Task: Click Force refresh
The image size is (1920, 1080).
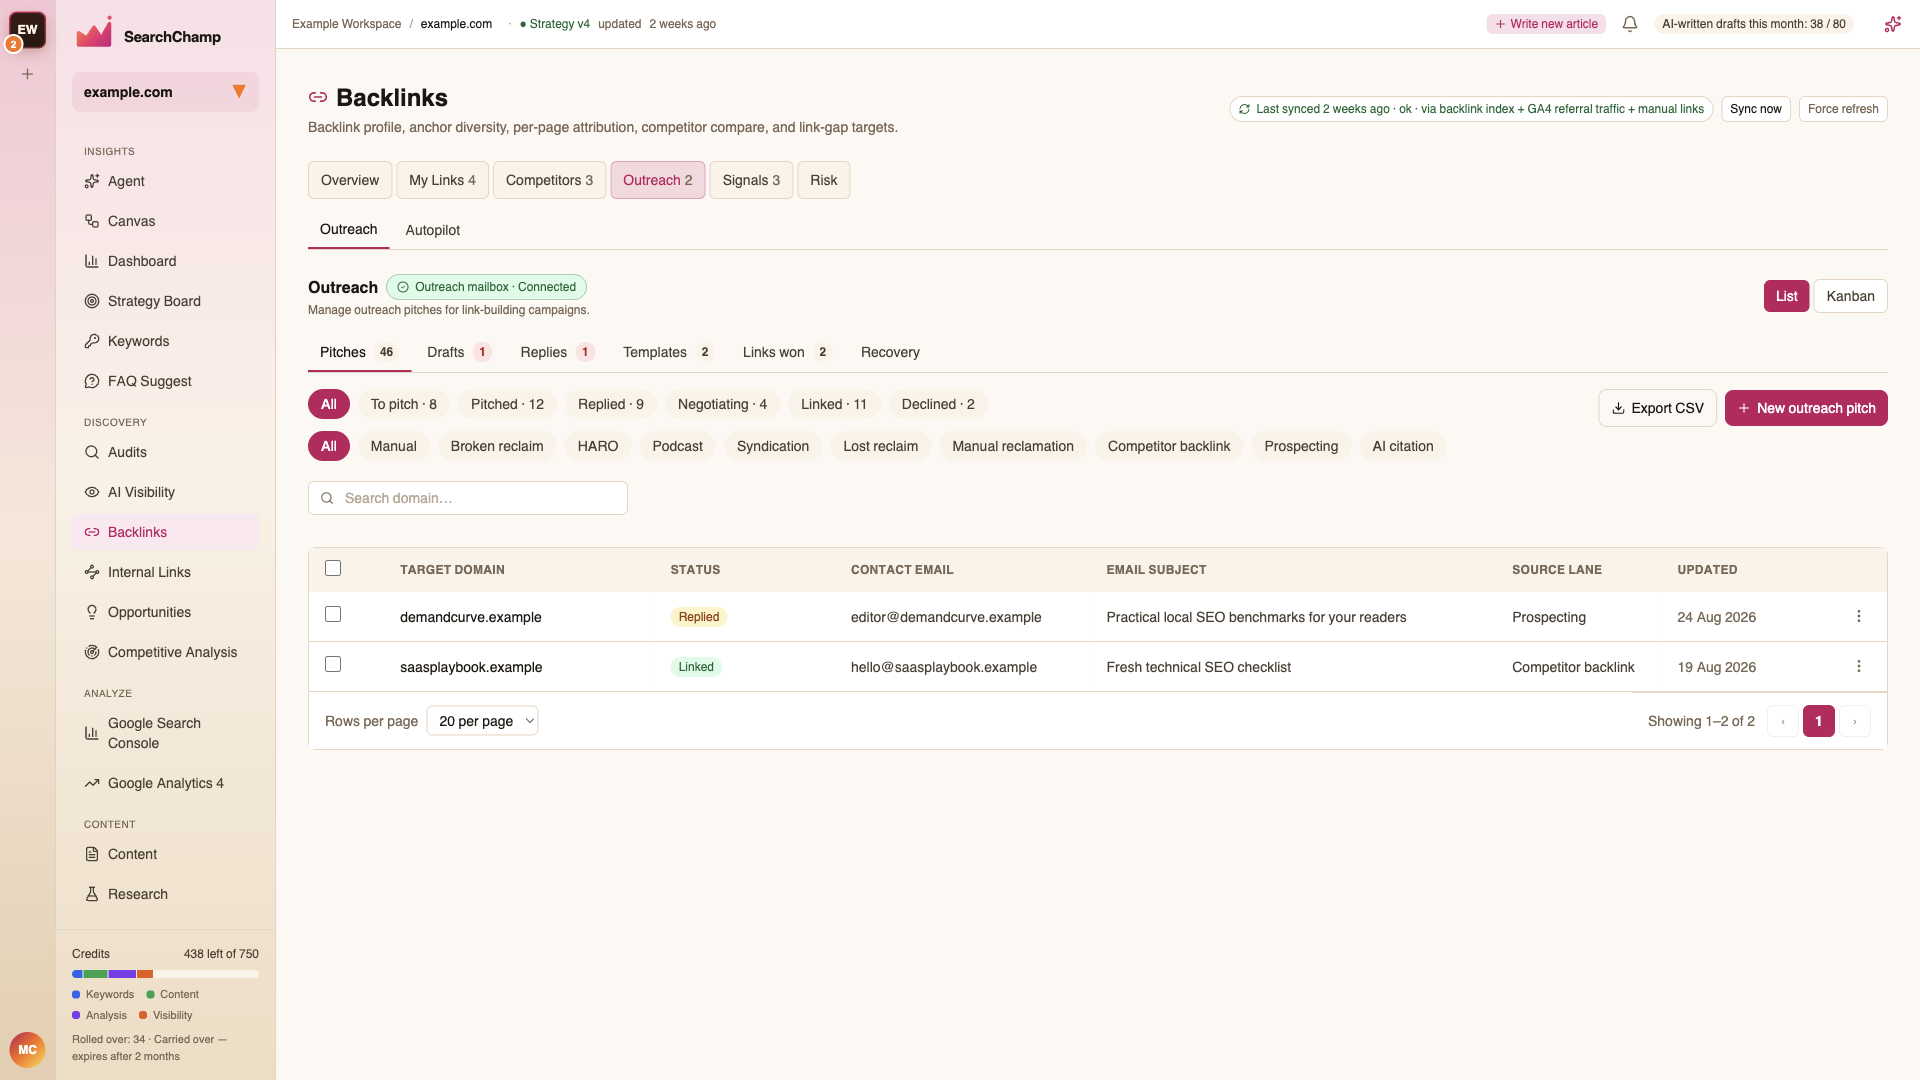Action: [x=1843, y=109]
